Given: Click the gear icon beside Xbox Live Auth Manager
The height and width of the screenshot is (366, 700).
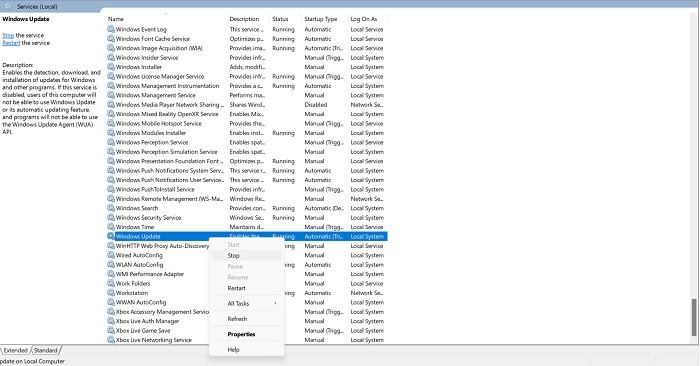Looking at the screenshot, I should click(x=111, y=321).
